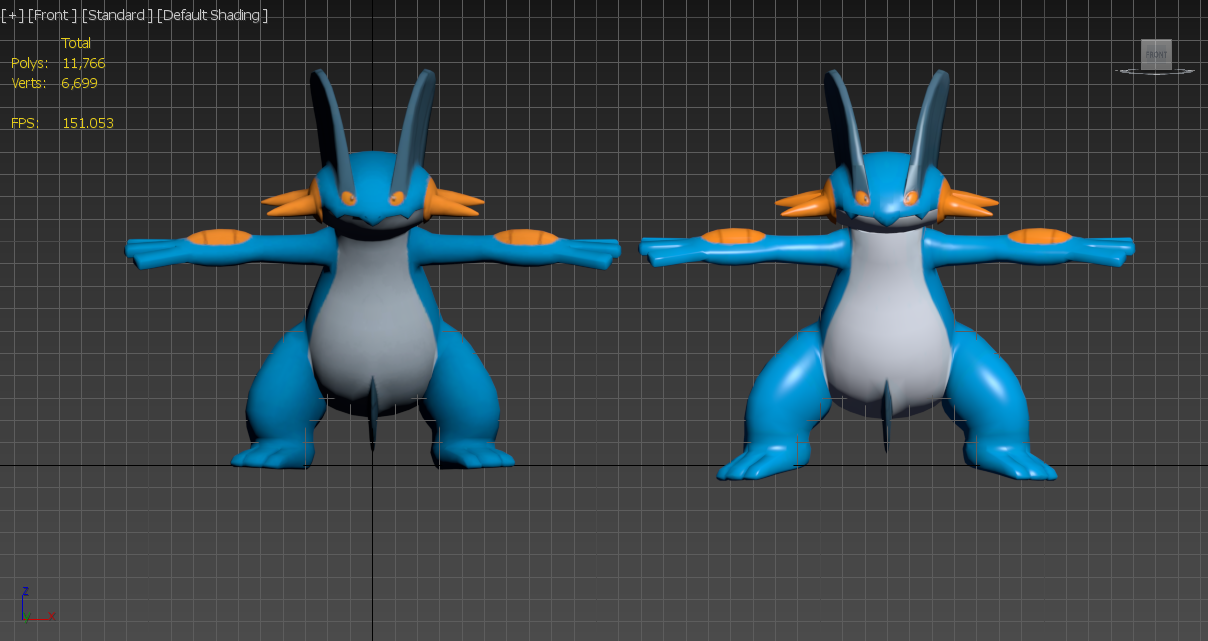Open the [Default Shading] viewport menu
1208x641 pixels.
point(214,15)
